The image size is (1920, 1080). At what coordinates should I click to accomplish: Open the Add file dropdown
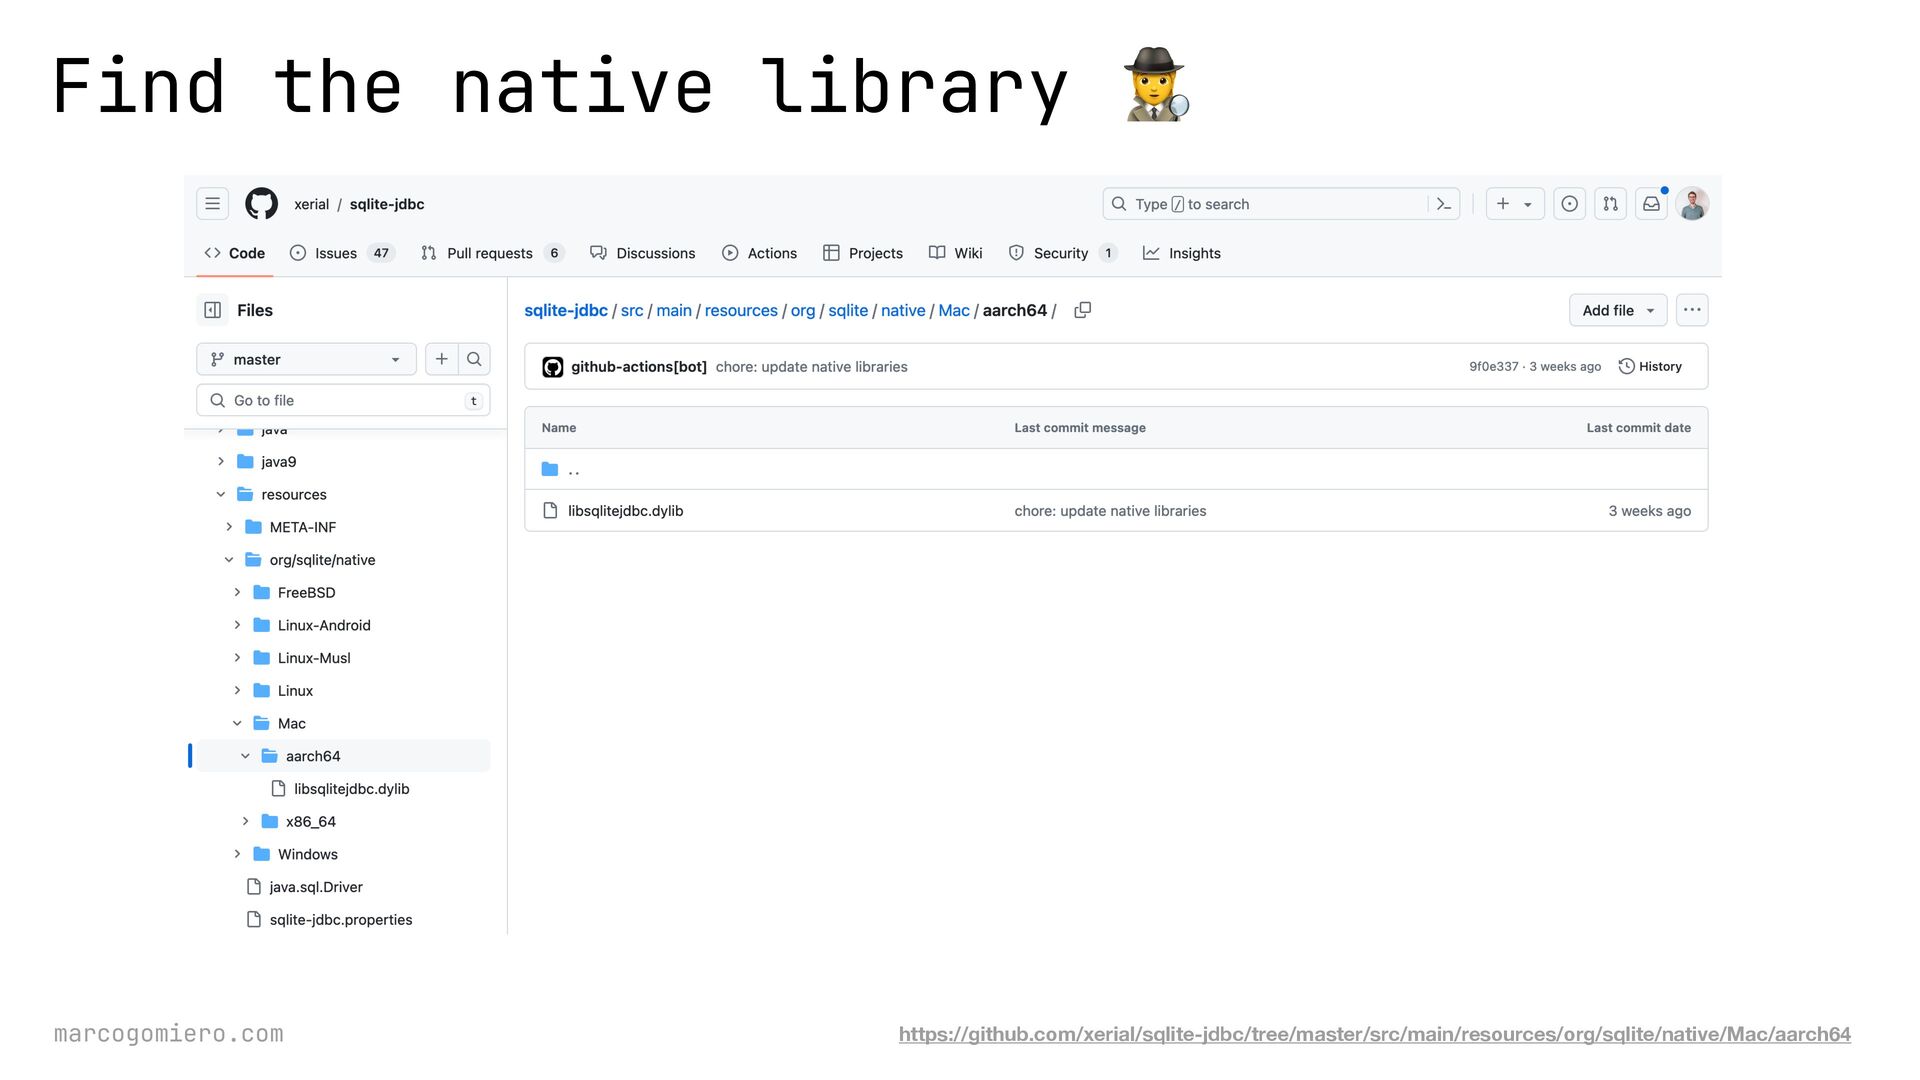click(x=1618, y=310)
